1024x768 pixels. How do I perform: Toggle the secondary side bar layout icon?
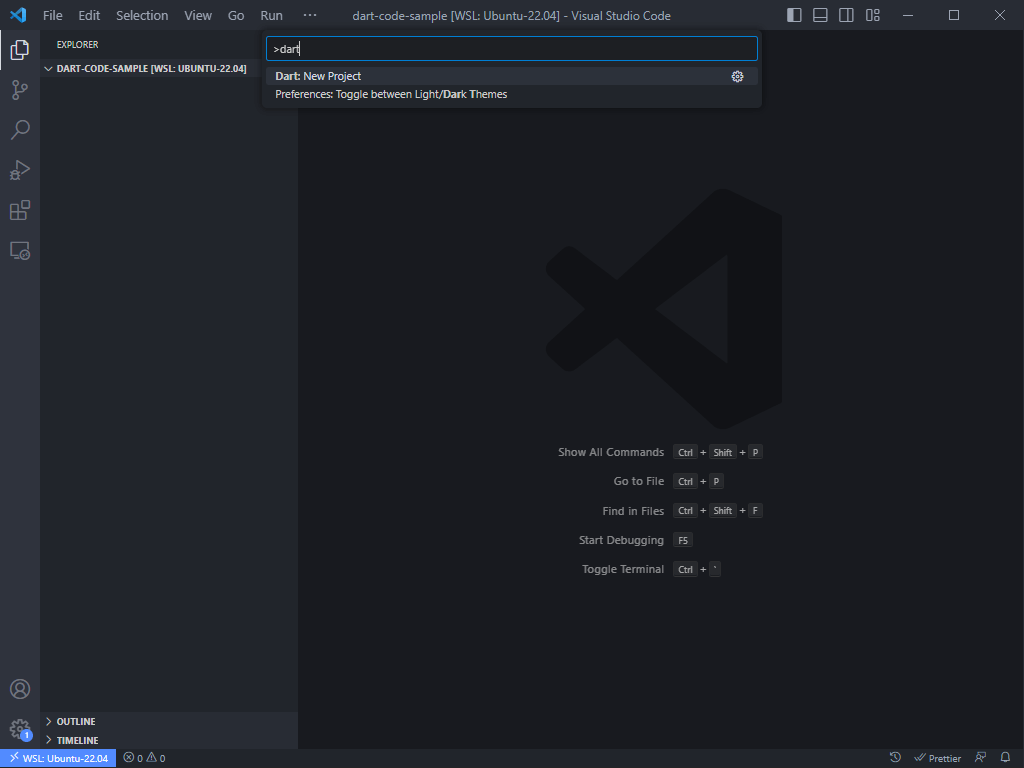point(846,15)
